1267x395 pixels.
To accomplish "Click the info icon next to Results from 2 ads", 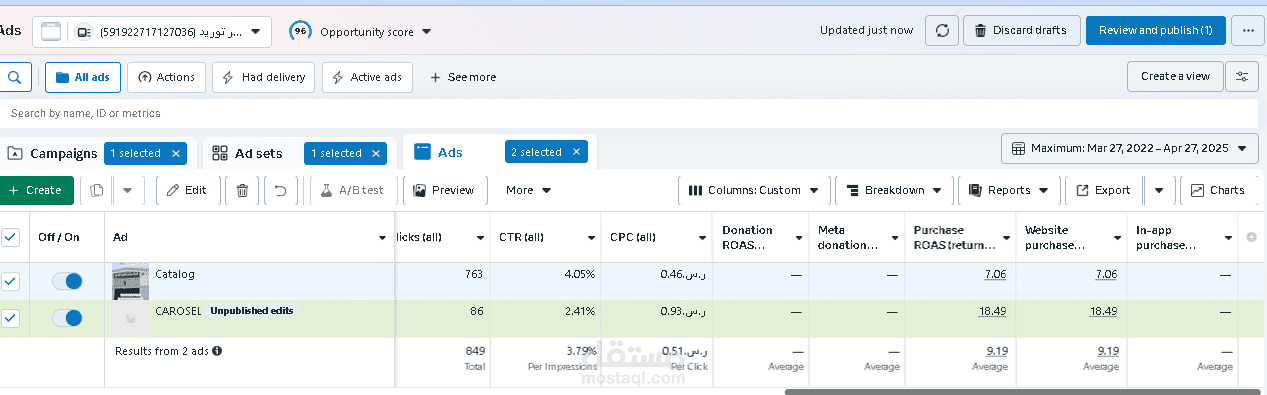I will tap(217, 351).
